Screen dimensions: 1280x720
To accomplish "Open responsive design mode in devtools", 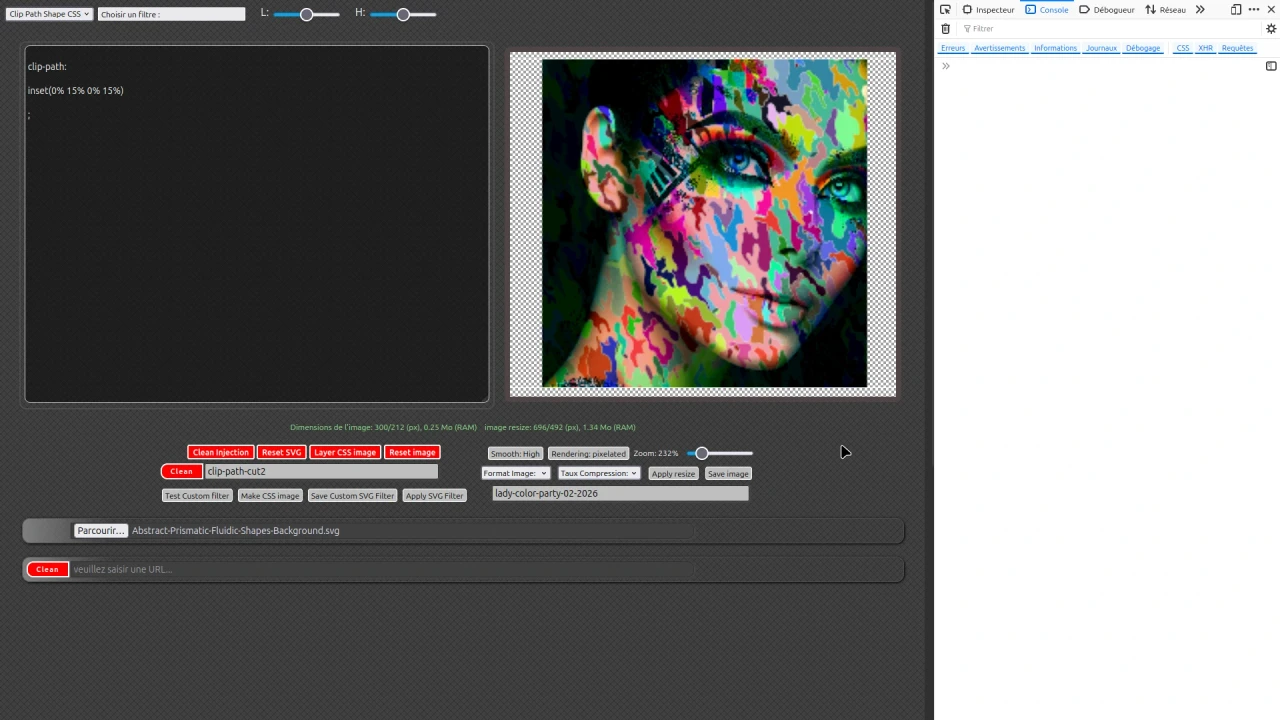I will tap(1235, 9).
